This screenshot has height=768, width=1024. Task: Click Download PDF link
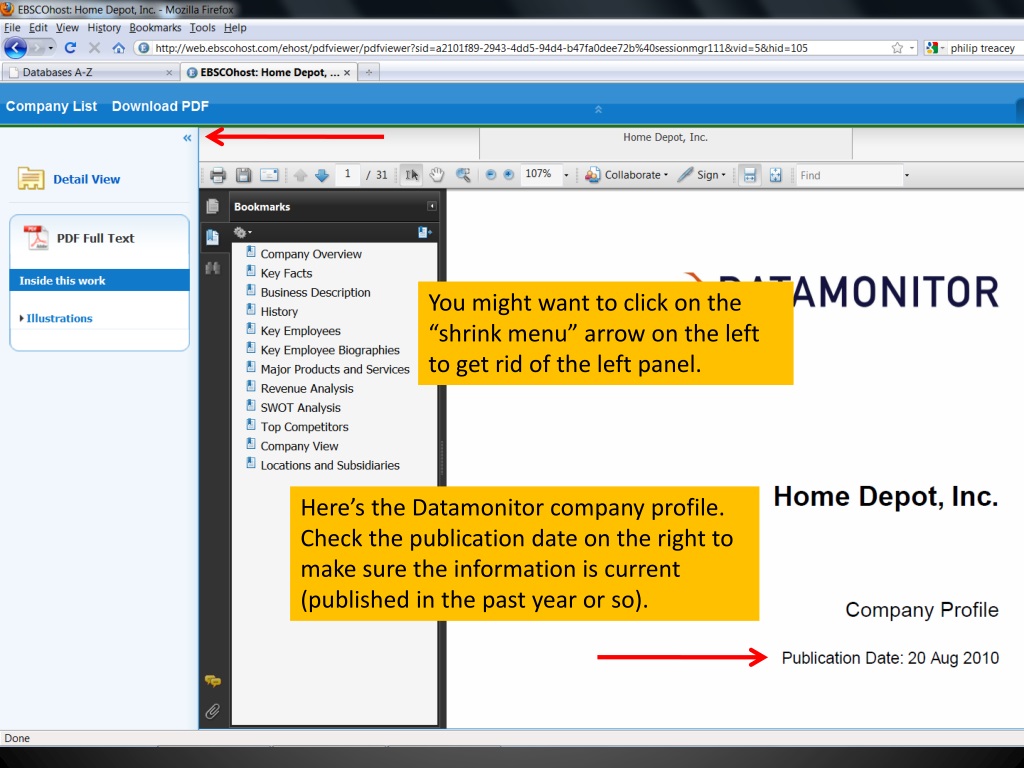(160, 106)
